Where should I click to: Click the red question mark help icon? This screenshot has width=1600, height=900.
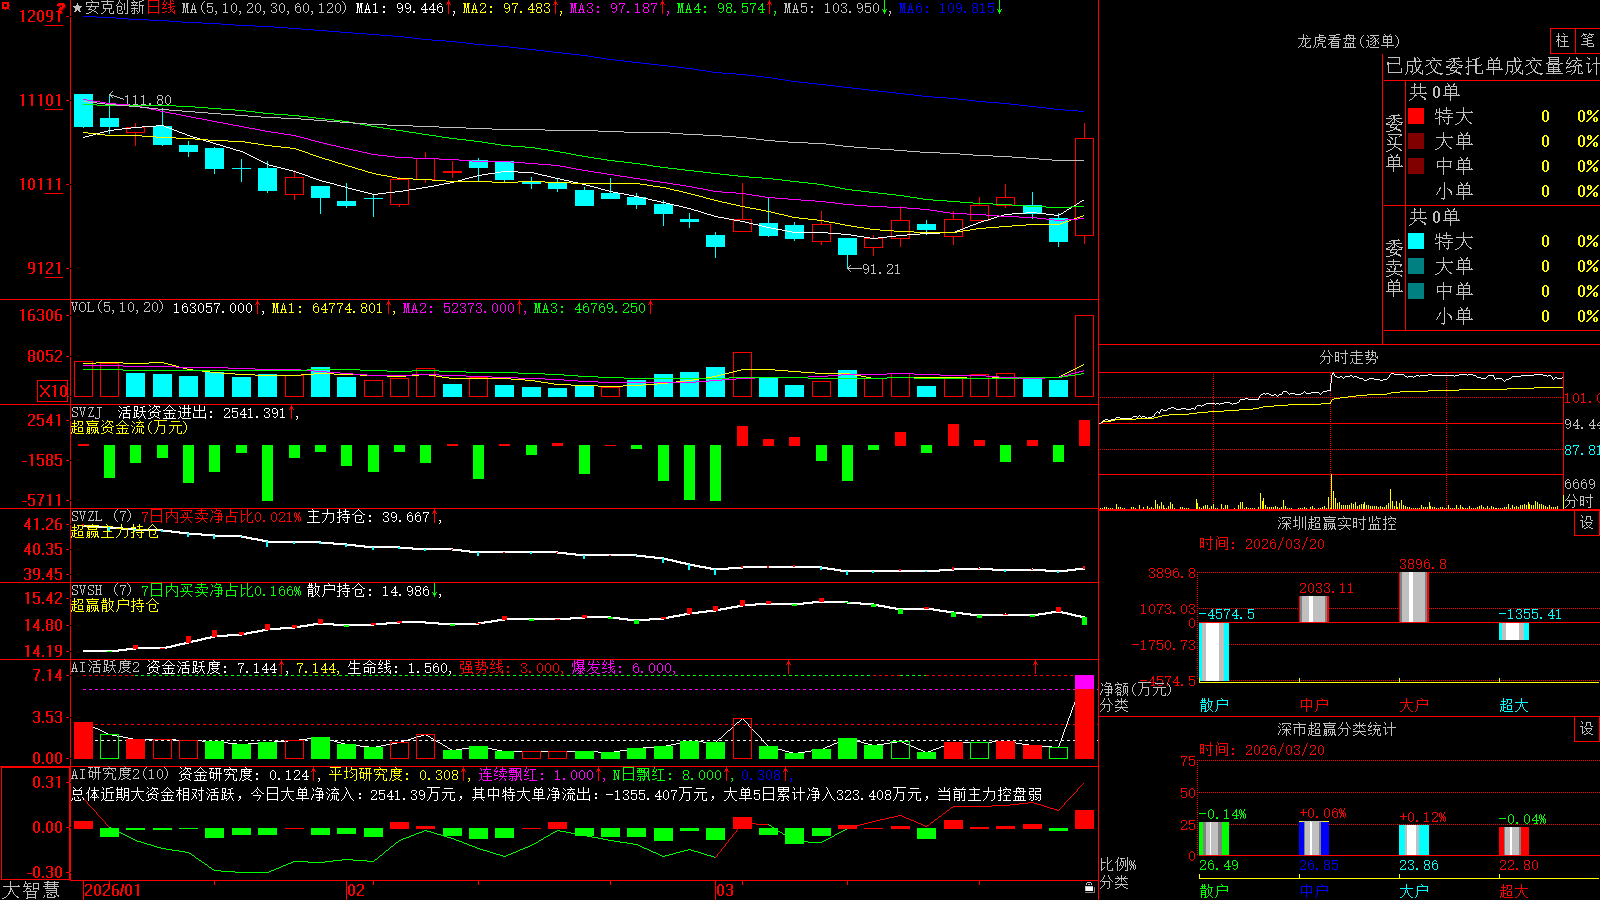tap(61, 8)
